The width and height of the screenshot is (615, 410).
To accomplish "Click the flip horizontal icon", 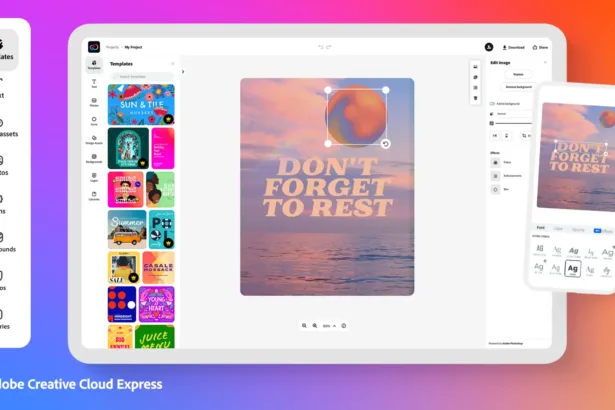I will [495, 136].
